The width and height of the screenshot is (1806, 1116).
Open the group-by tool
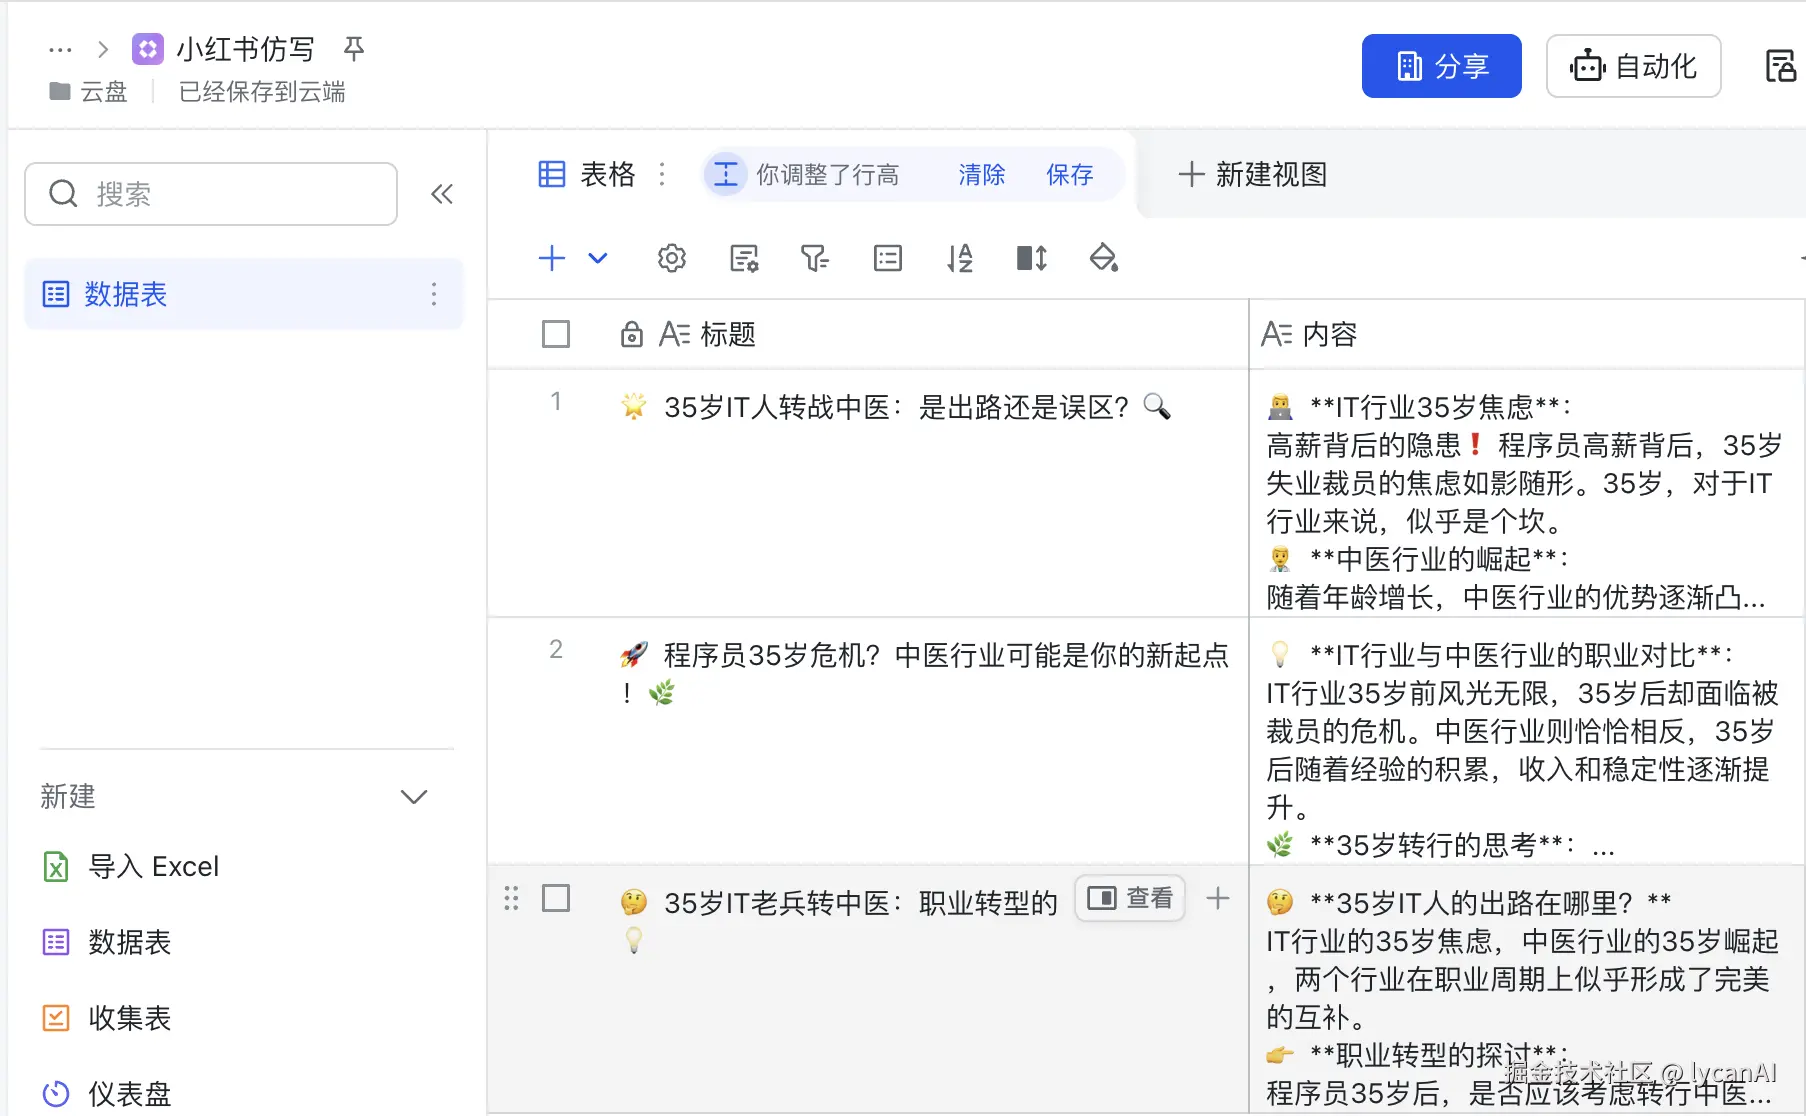pyautogui.click(x=888, y=259)
